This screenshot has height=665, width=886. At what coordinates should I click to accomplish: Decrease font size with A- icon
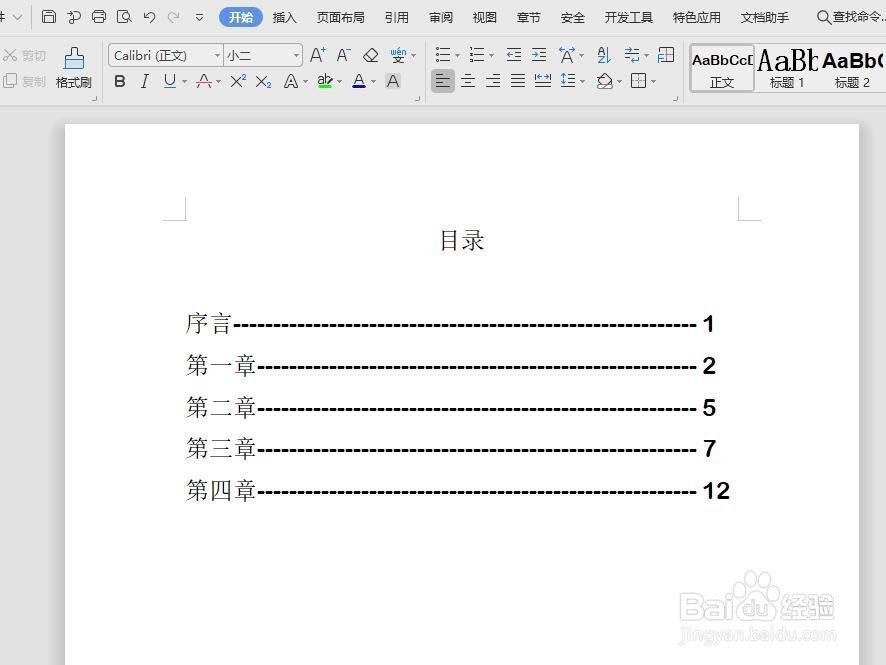(344, 55)
